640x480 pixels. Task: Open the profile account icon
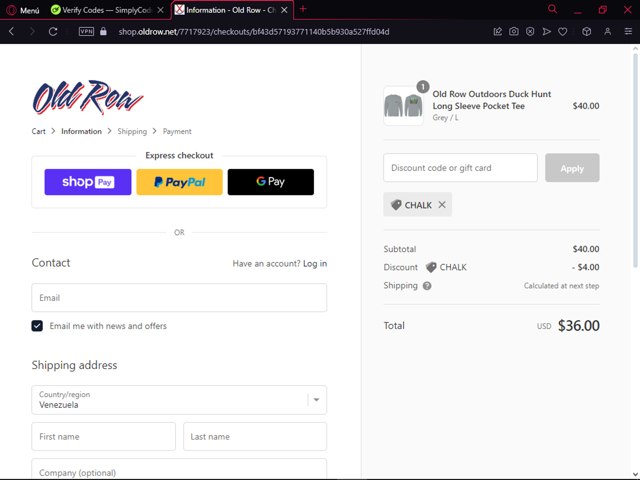click(608, 31)
